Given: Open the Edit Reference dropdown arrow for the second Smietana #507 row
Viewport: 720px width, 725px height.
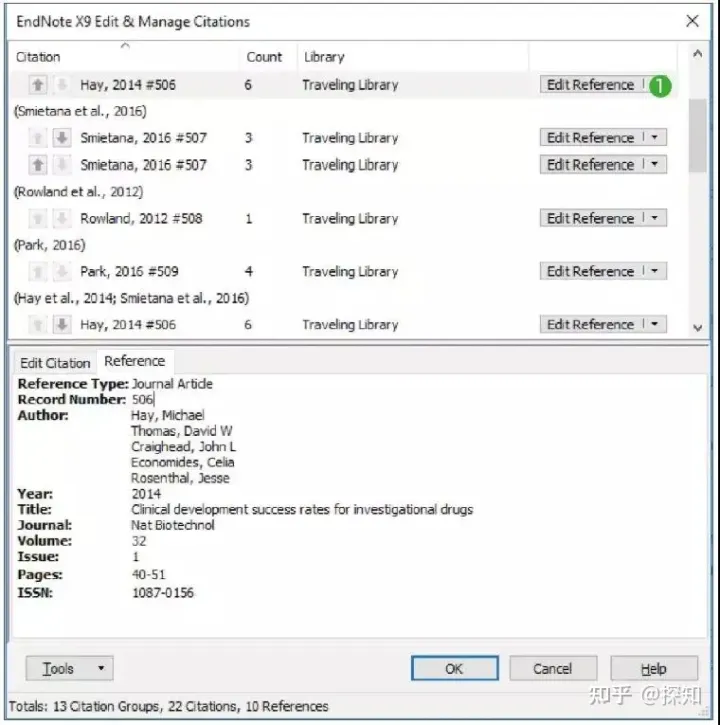Looking at the screenshot, I should point(655,164).
